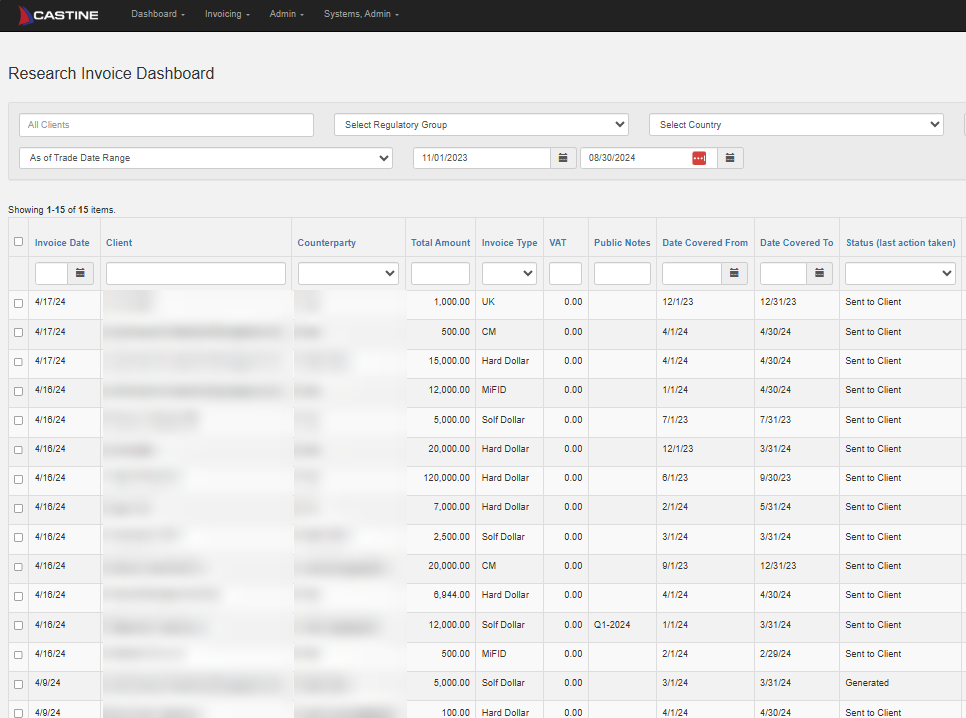The image size is (966, 718).
Task: Click the red password-manager icon in the end date field
Action: [x=699, y=158]
